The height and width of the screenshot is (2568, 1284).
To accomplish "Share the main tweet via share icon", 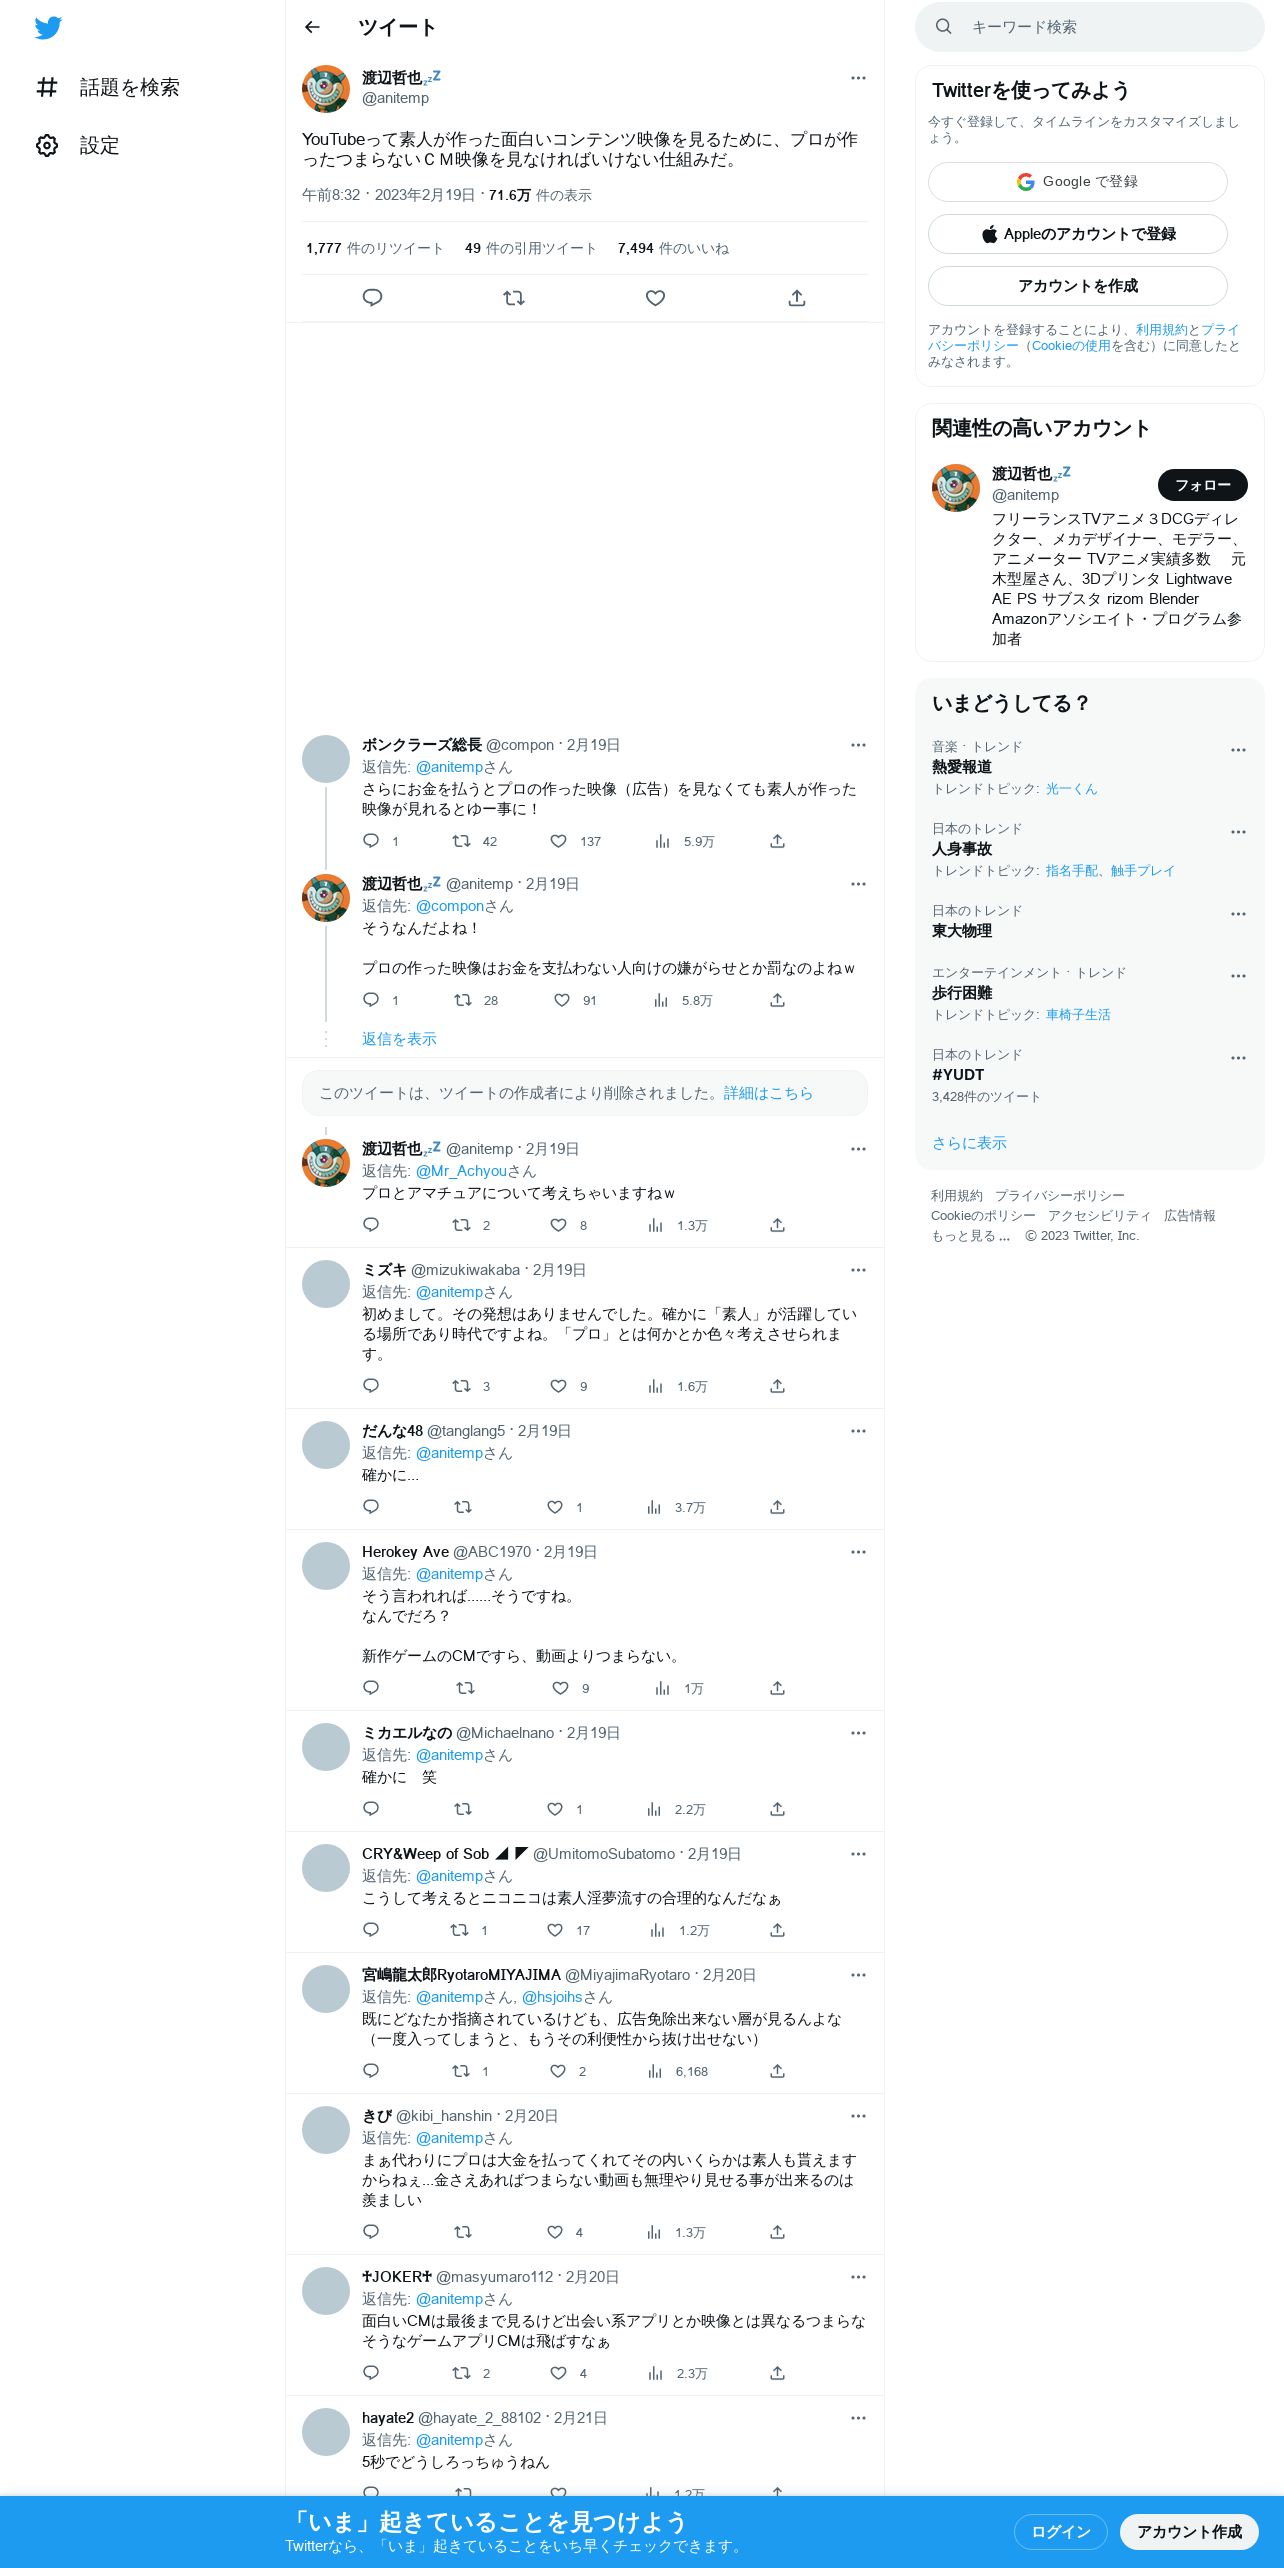I will coord(797,298).
